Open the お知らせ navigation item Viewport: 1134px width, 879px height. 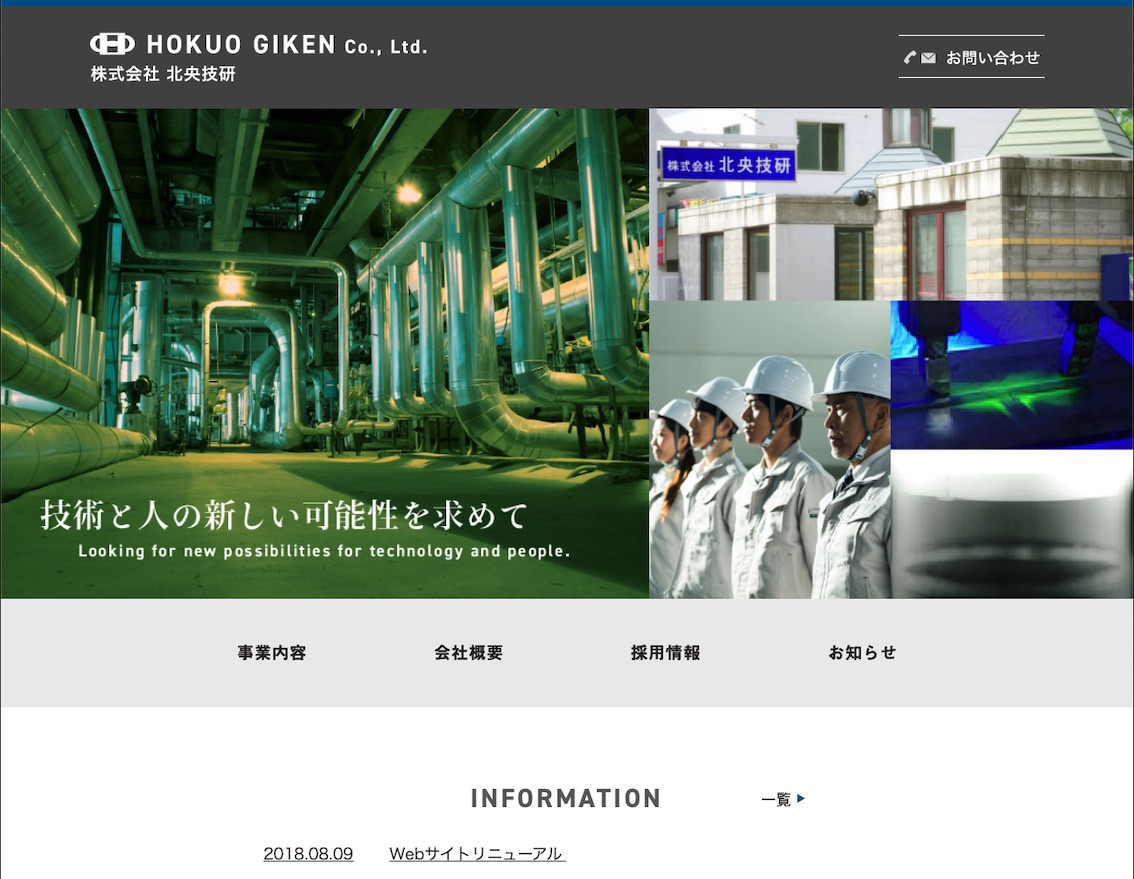862,653
